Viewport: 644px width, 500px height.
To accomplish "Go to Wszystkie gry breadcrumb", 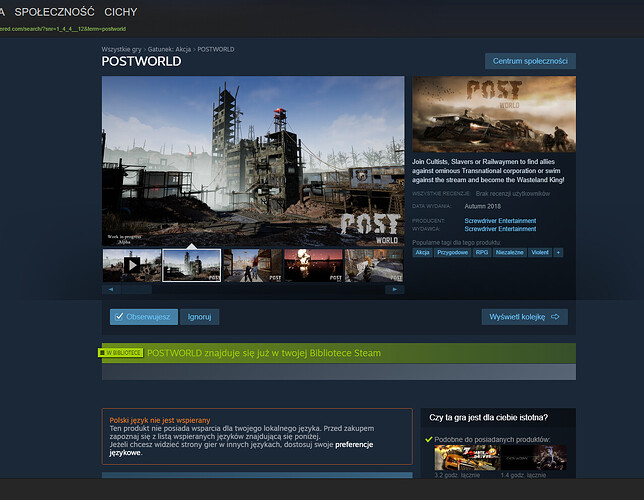I will 121,49.
